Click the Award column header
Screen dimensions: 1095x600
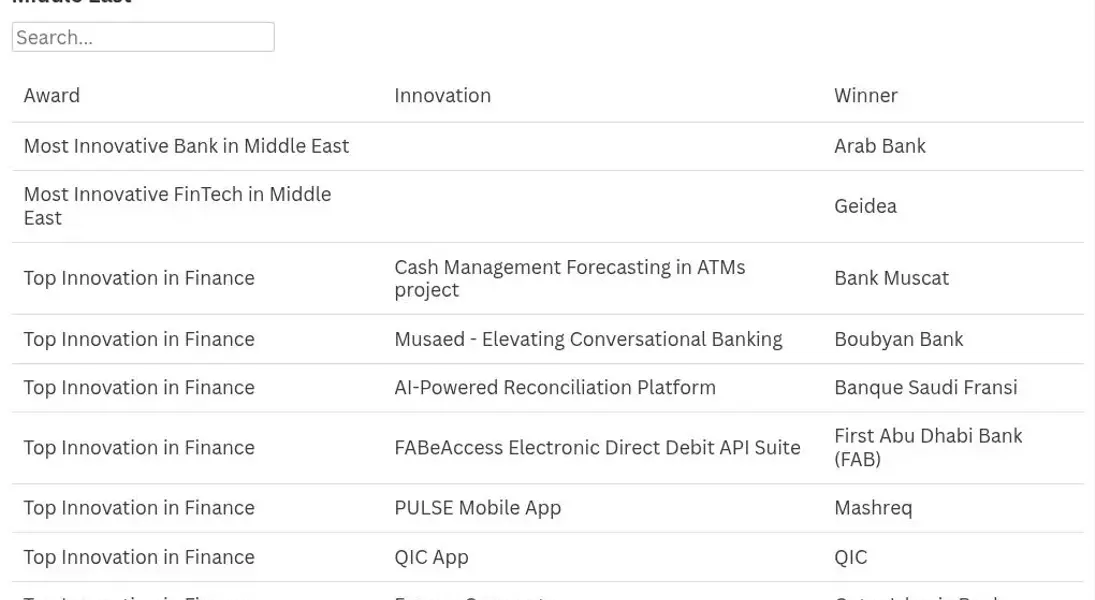tap(52, 95)
